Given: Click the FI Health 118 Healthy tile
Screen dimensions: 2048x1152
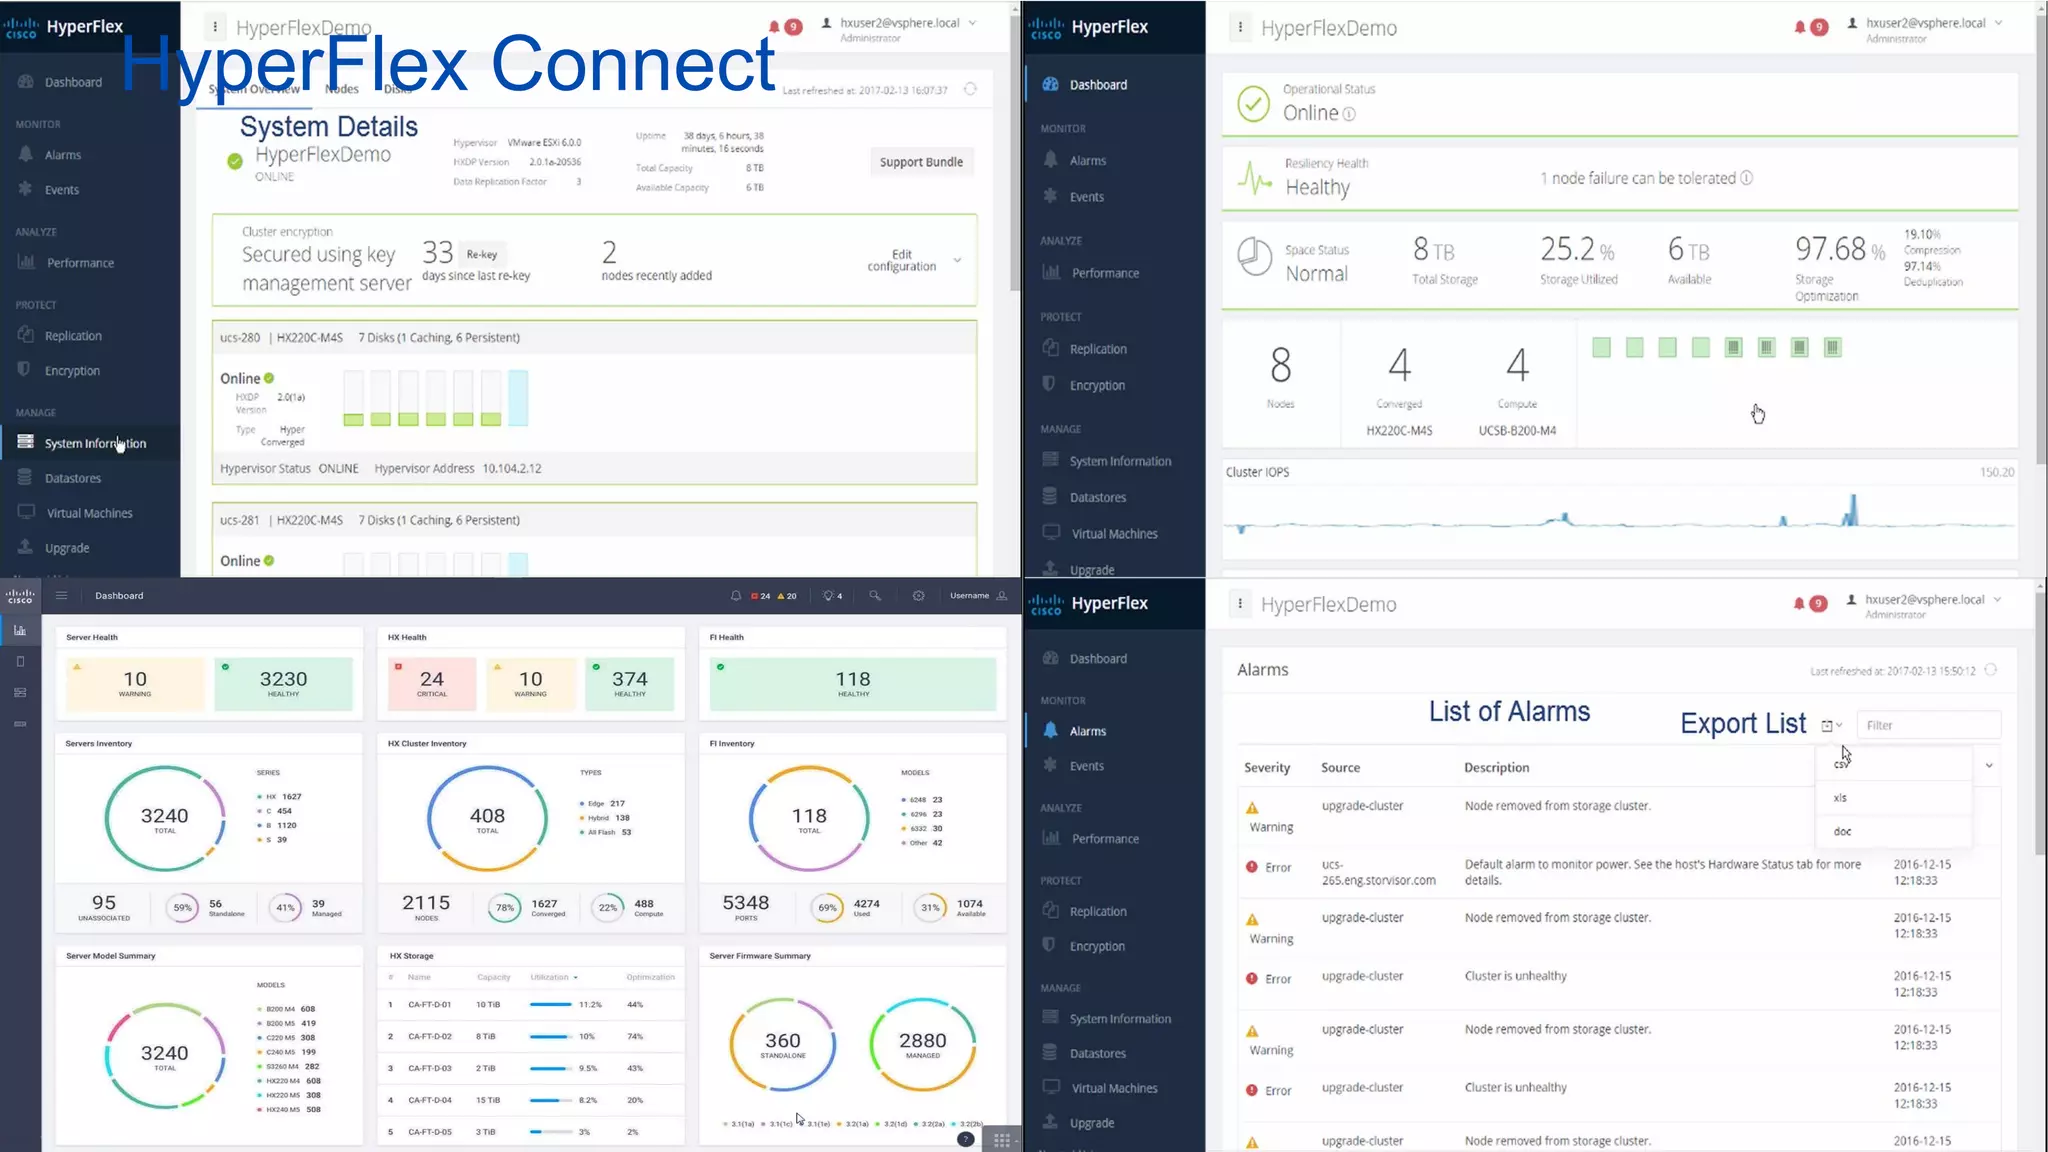Looking at the screenshot, I should point(853,683).
